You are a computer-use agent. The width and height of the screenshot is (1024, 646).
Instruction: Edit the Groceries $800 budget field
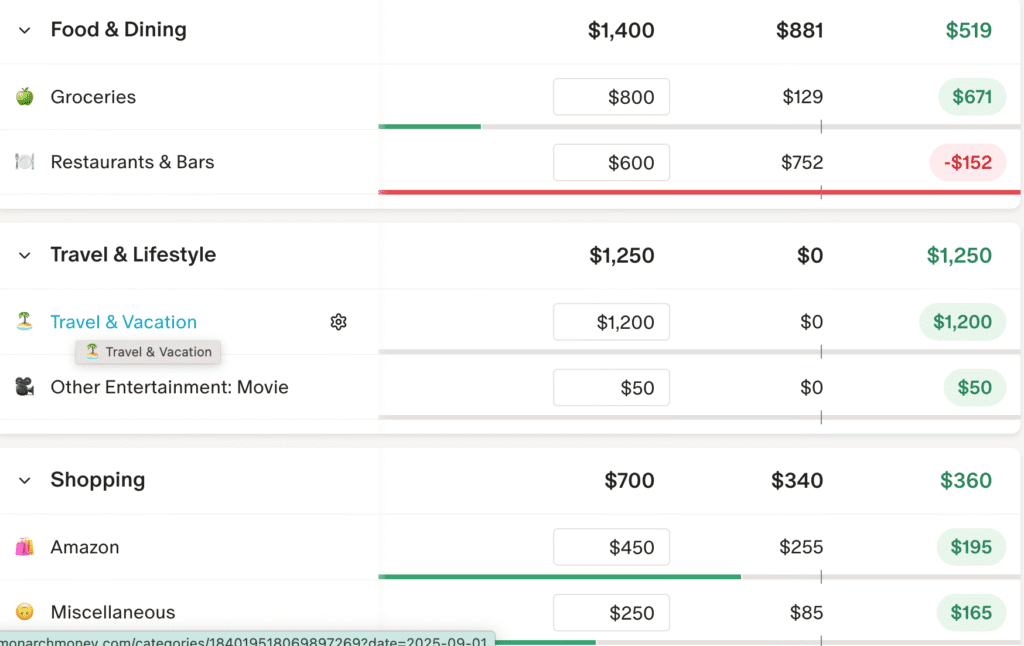pos(611,97)
